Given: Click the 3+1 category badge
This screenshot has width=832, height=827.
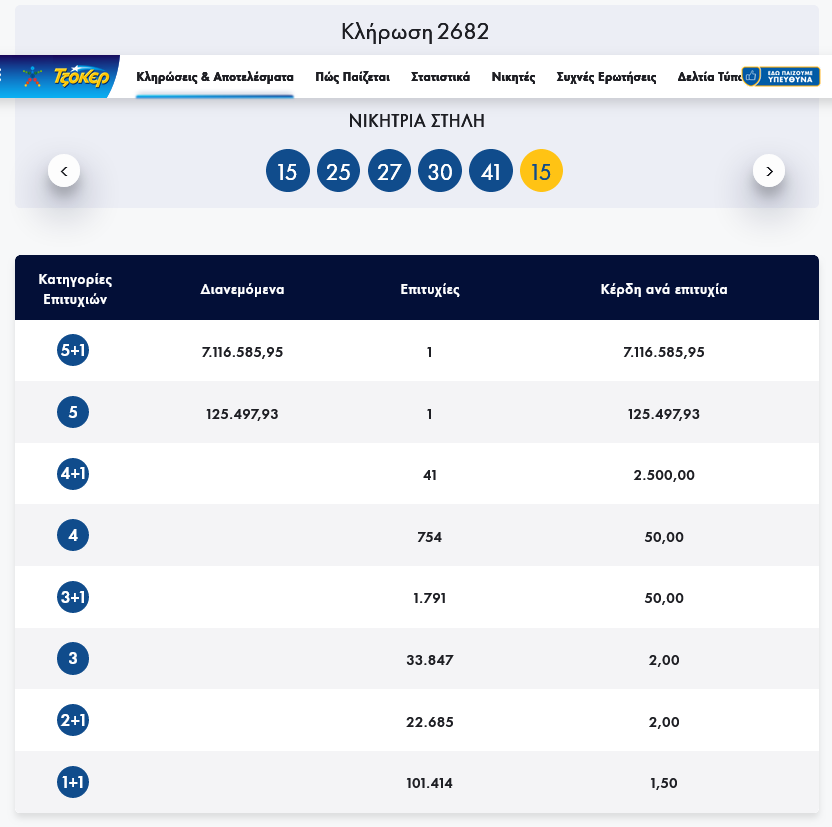Looking at the screenshot, I should point(73,598).
